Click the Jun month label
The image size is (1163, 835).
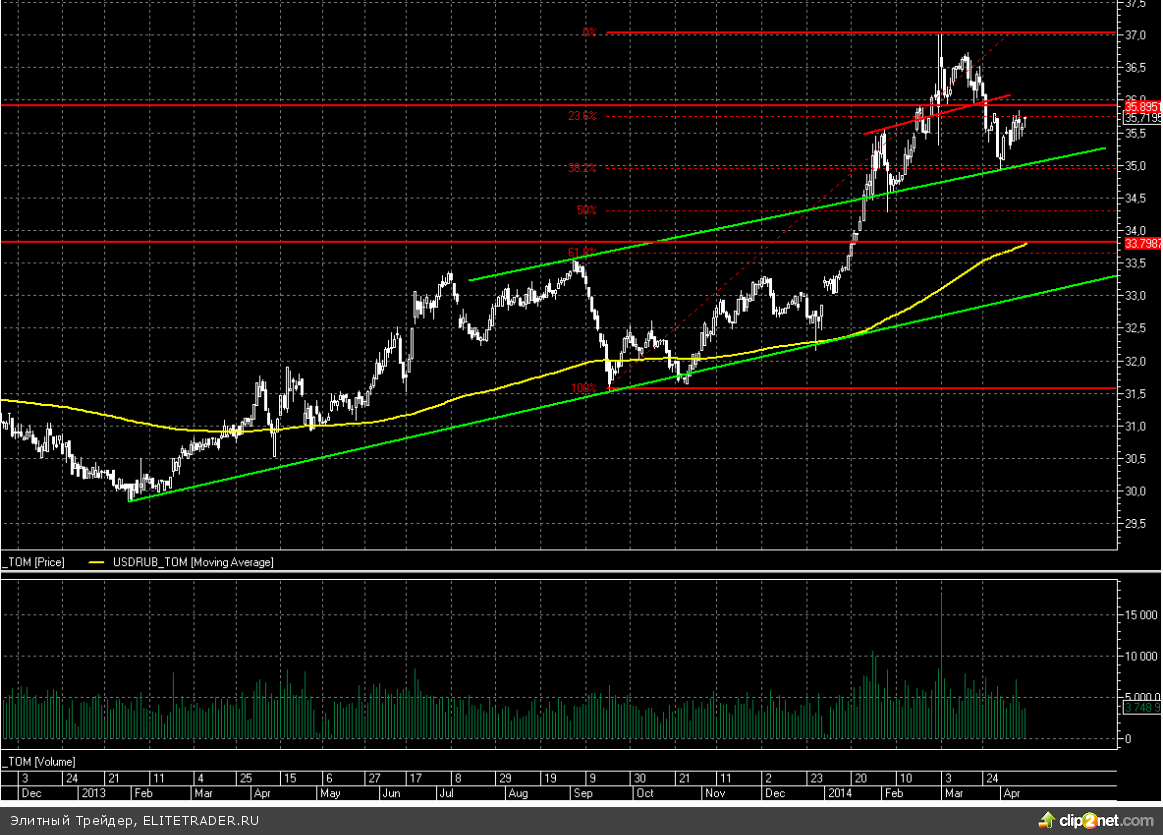pos(391,793)
